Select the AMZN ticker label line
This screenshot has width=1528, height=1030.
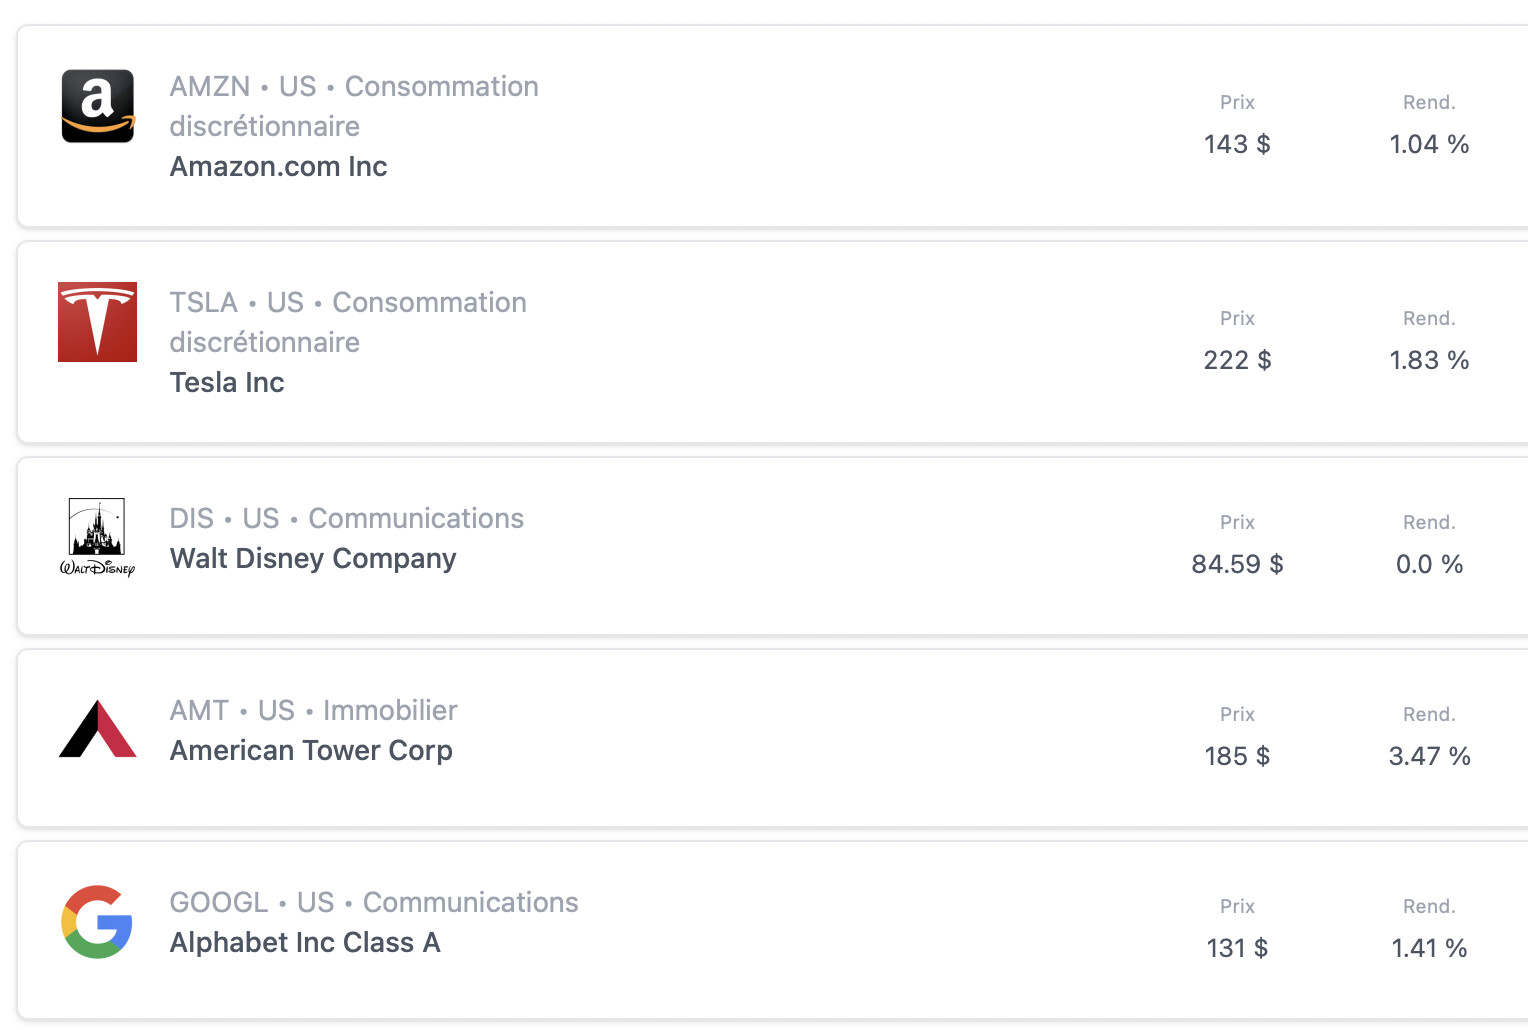(x=354, y=106)
